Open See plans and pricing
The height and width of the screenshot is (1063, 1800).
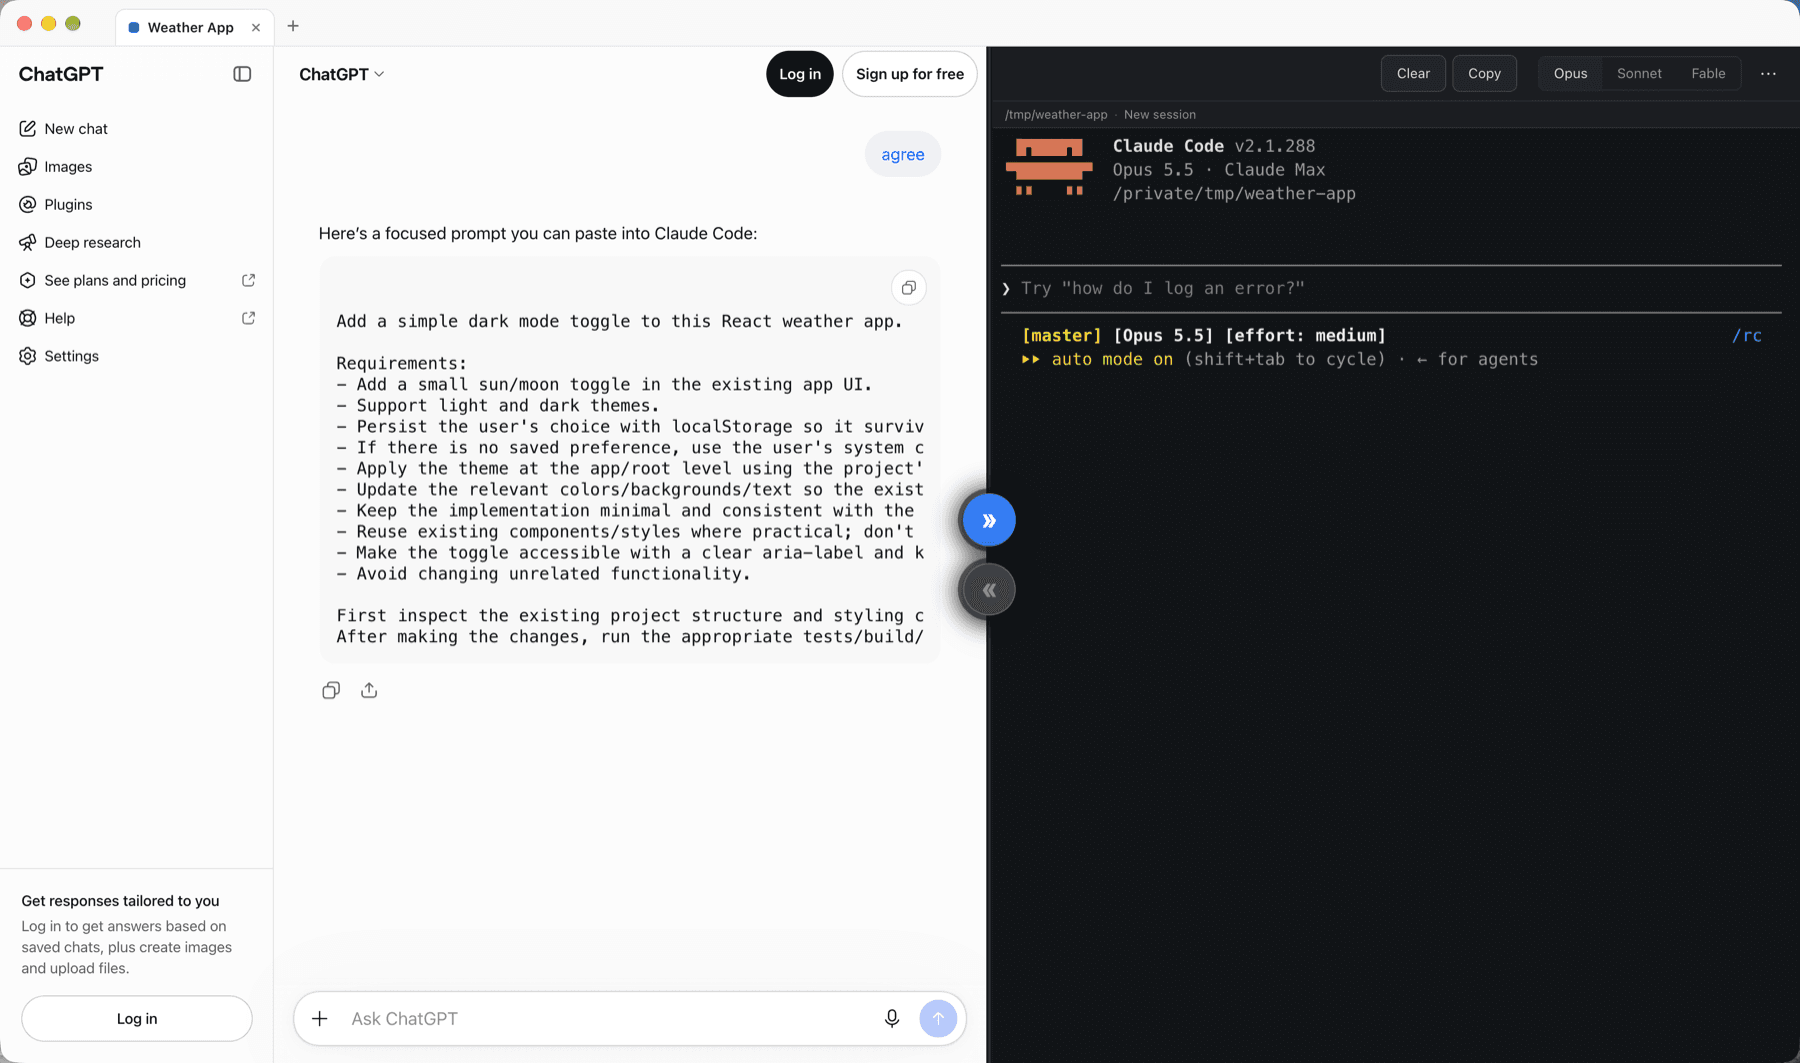click(115, 281)
